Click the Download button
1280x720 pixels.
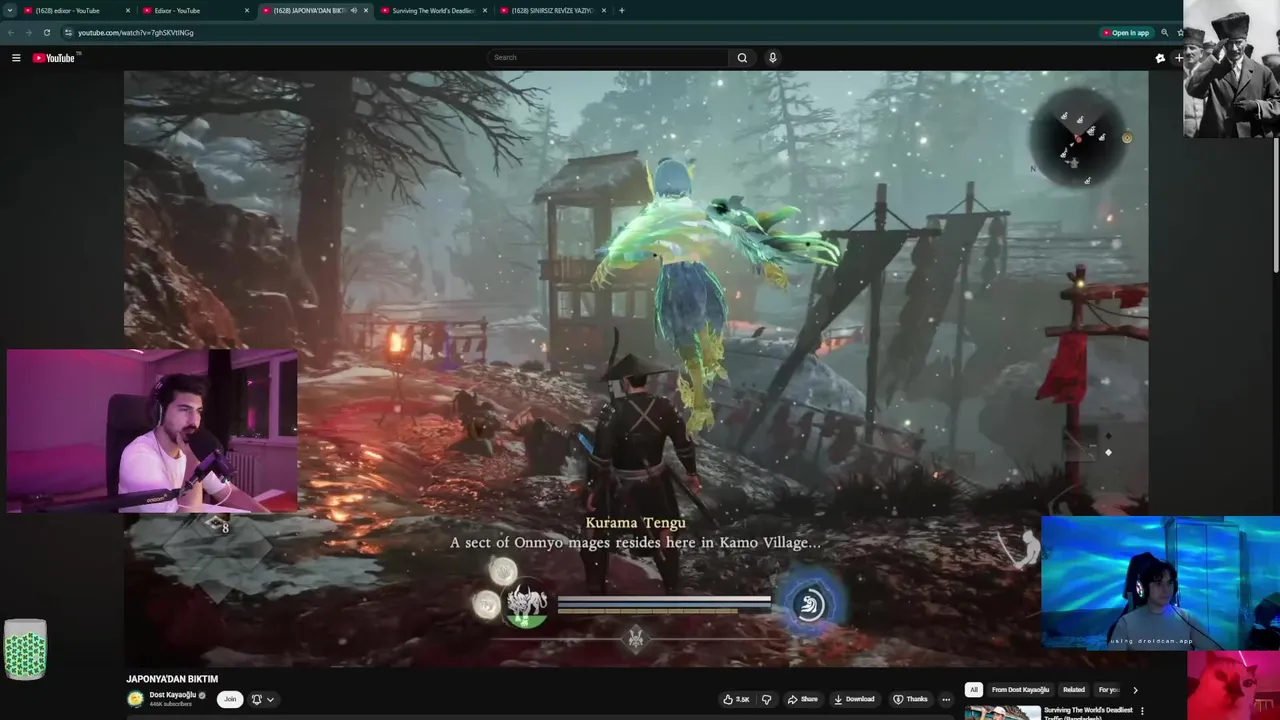853,700
